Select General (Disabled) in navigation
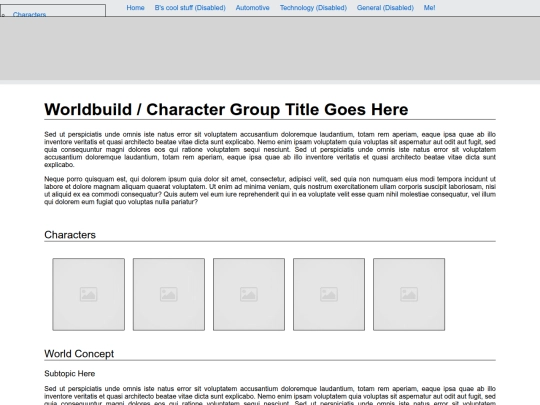The width and height of the screenshot is (540, 405). pyautogui.click(x=385, y=8)
